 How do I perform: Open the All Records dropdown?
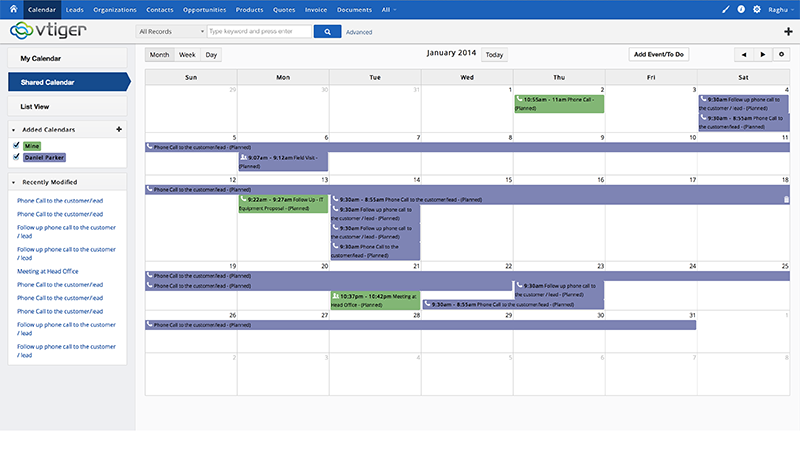tap(170, 32)
